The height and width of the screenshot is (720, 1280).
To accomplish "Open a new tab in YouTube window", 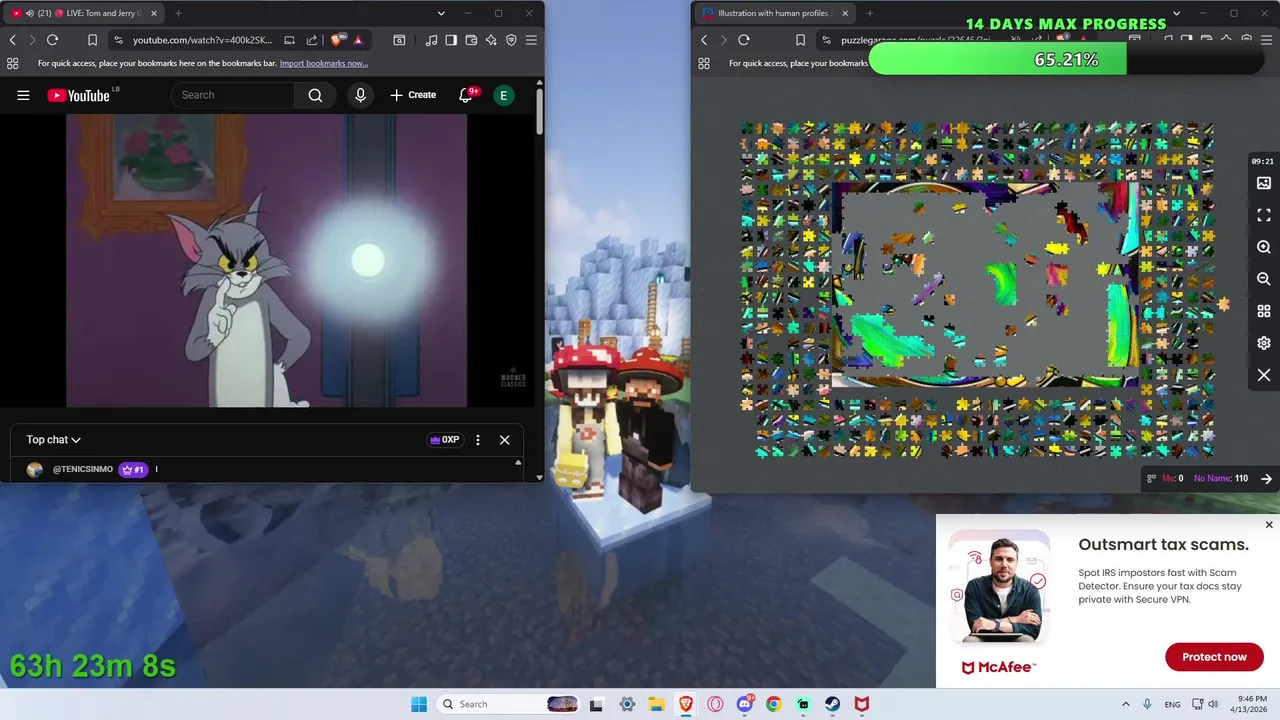I will coord(178,13).
